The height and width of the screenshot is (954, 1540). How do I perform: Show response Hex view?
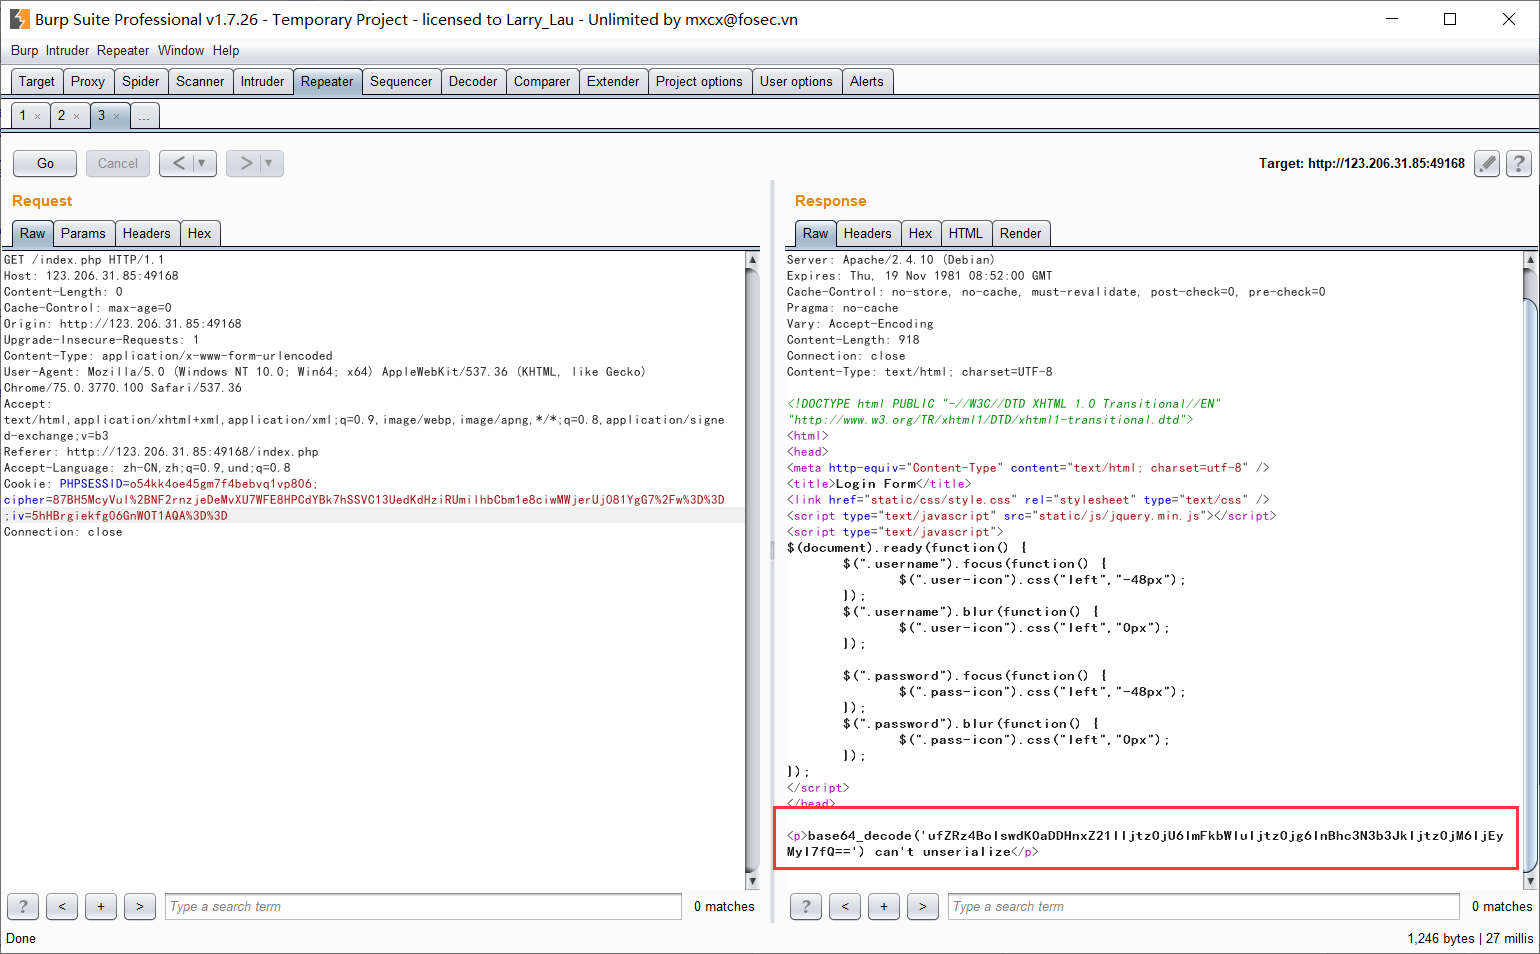coord(921,234)
